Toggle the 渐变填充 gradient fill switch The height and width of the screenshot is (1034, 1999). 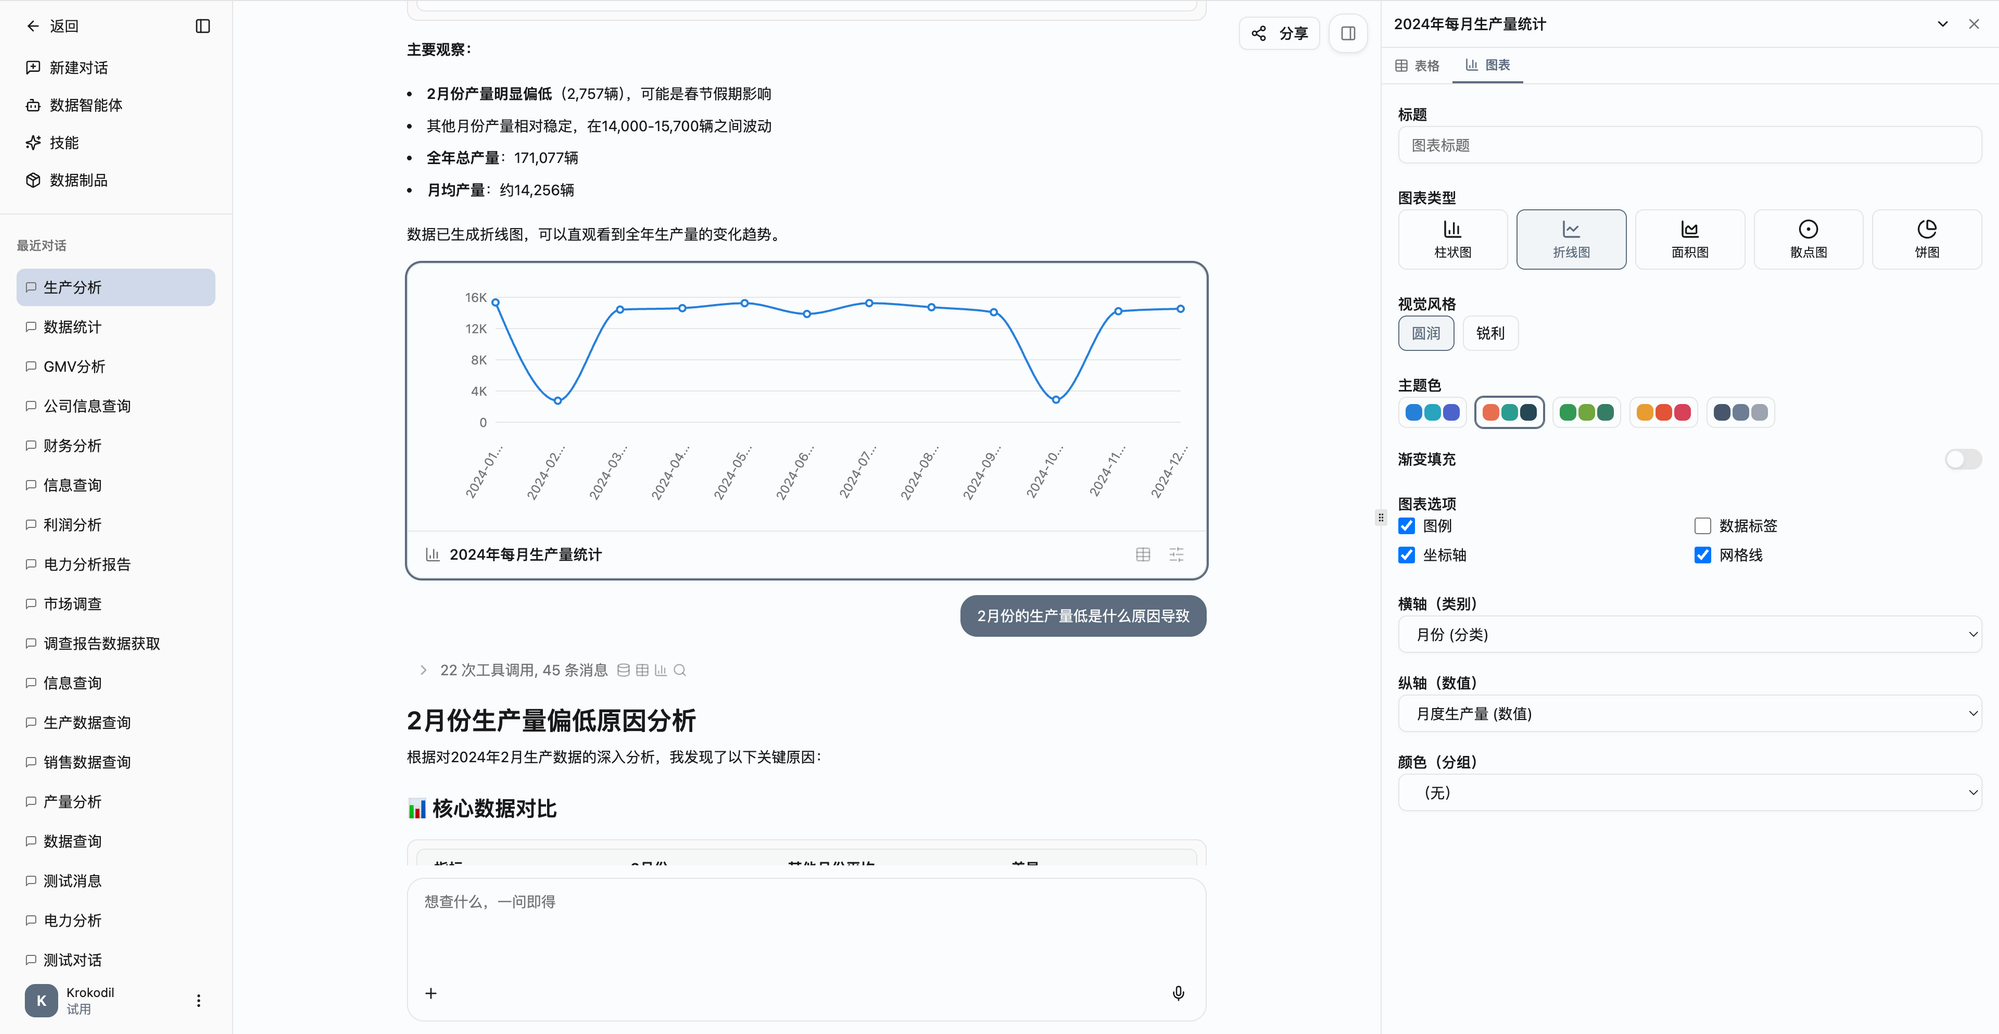pyautogui.click(x=1962, y=459)
